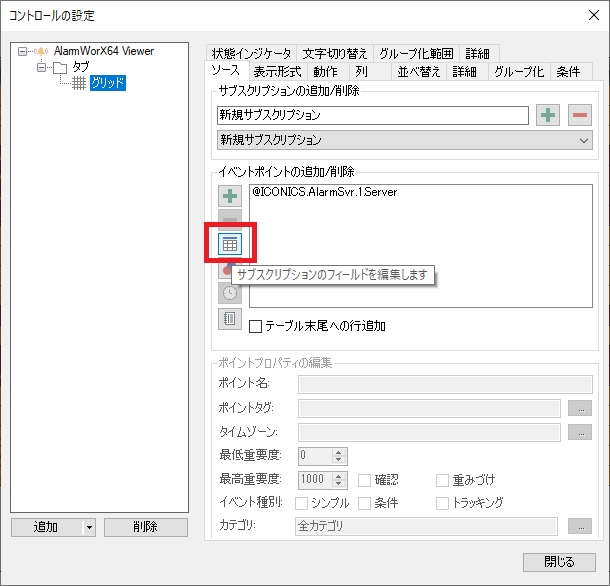Select グリッド item in the tree
Screen dimensions: 610x586
108,83
